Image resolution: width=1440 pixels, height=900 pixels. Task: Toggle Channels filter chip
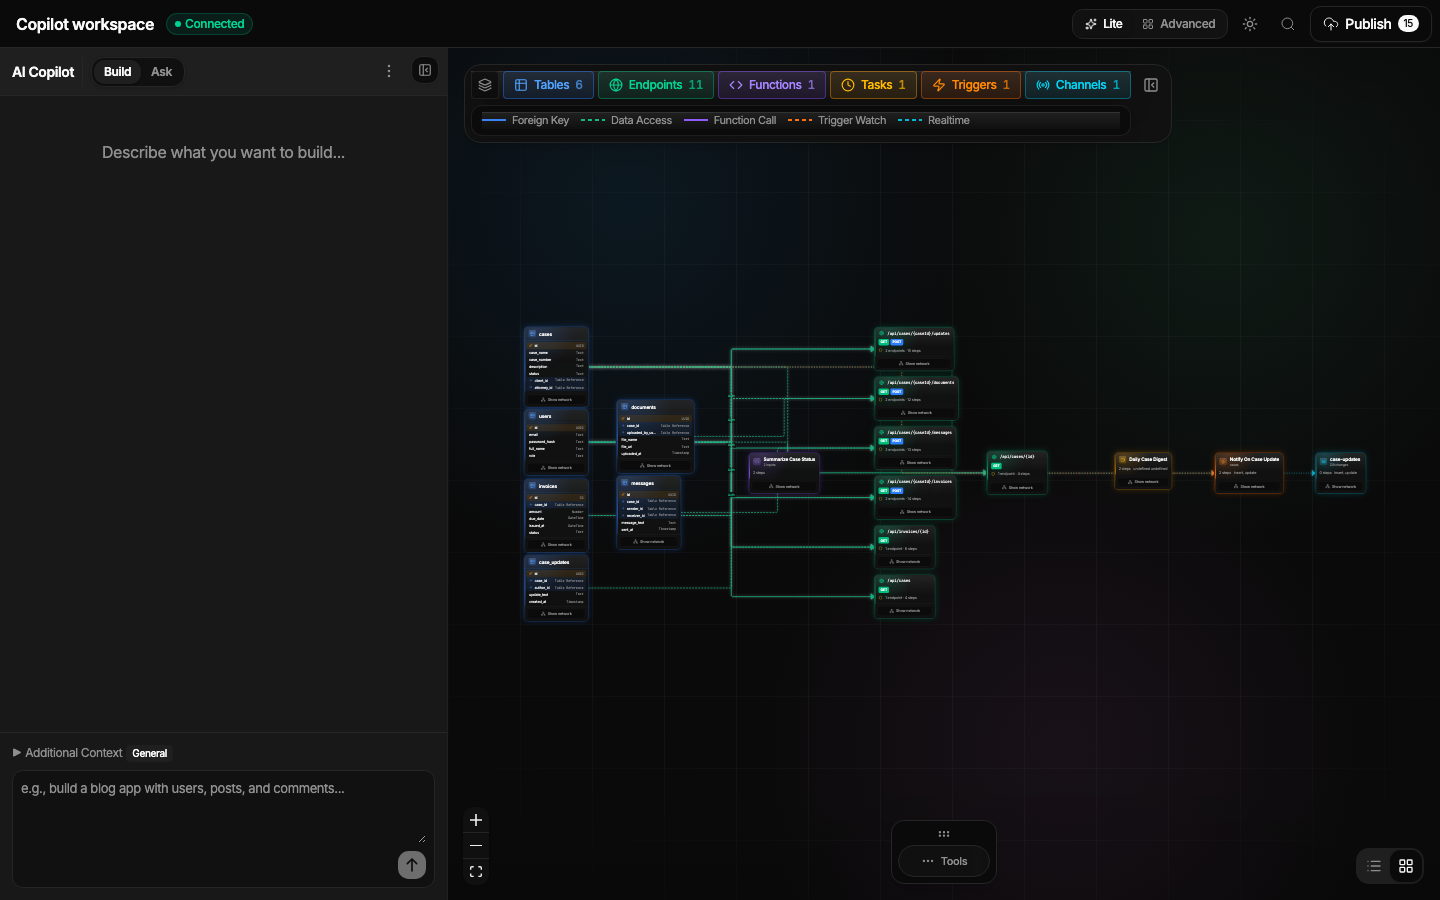[1078, 85]
